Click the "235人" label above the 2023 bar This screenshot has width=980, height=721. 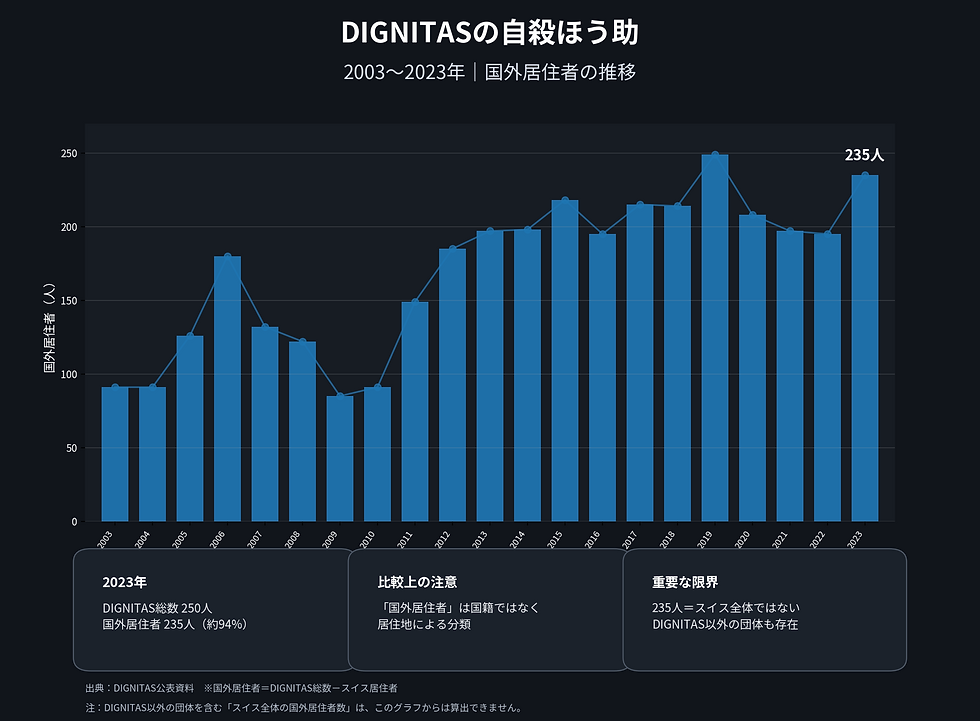864,154
